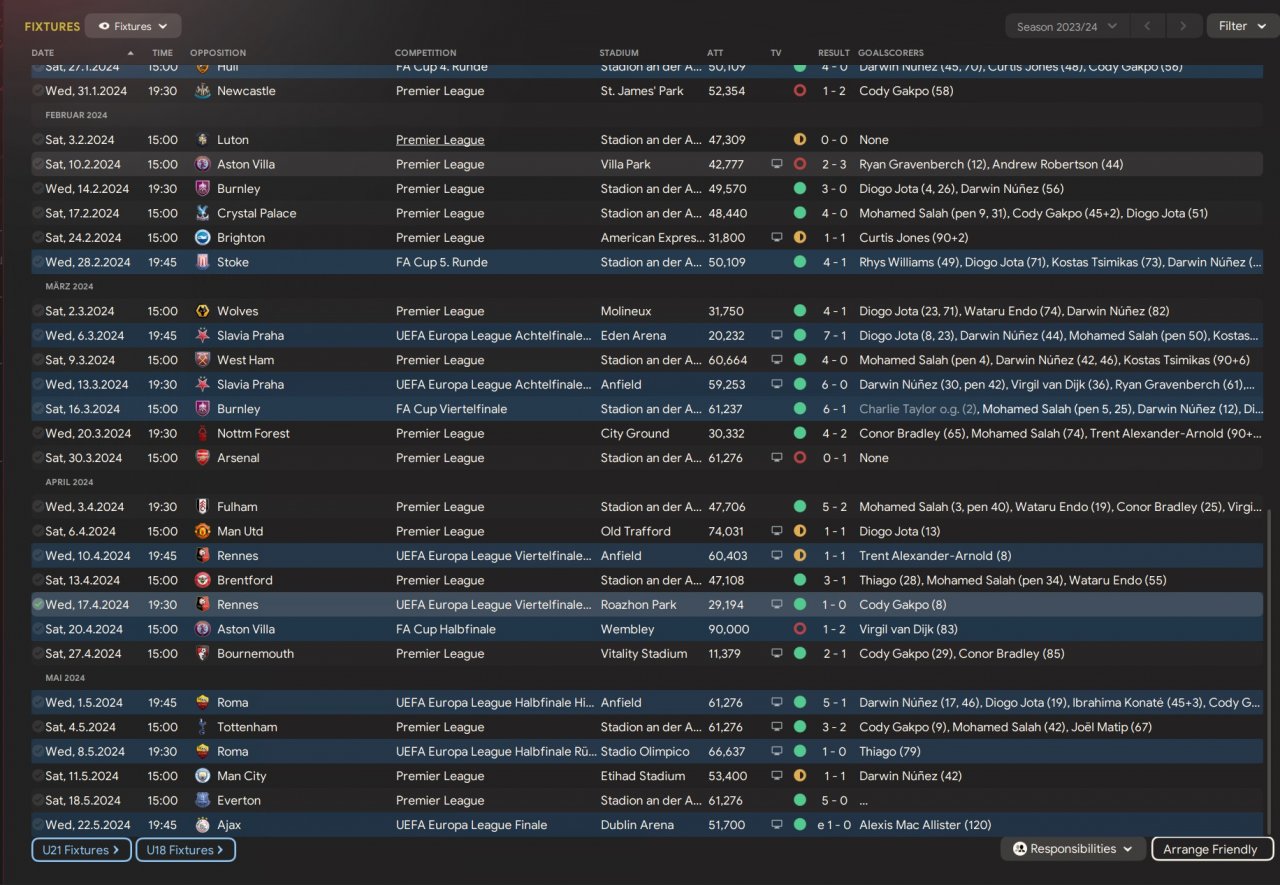Click goalscorer Thiago (79) in Roma row
1280x885 pixels.
click(890, 752)
